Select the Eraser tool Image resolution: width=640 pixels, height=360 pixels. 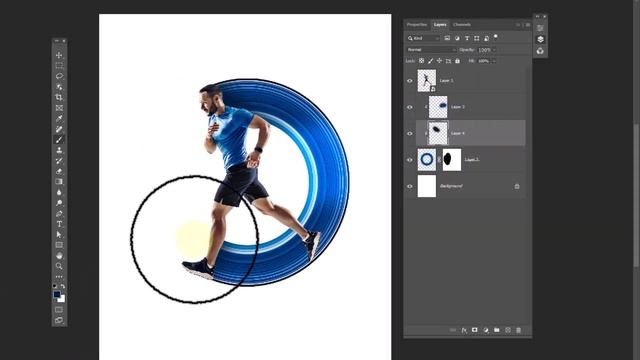[x=59, y=171]
